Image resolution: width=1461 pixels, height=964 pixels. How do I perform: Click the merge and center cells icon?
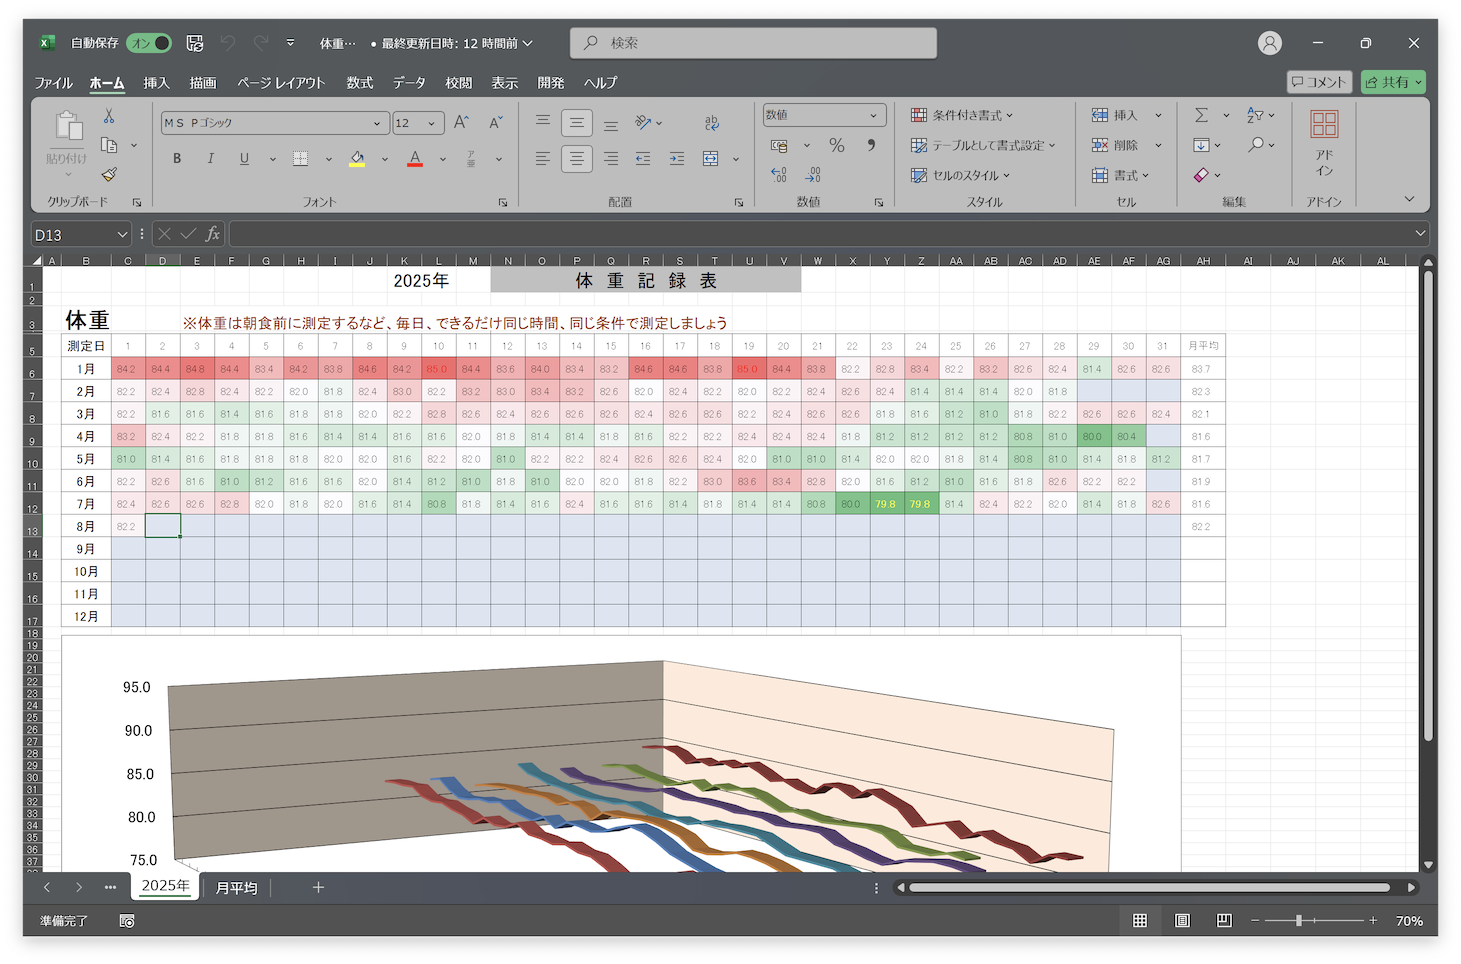click(711, 159)
